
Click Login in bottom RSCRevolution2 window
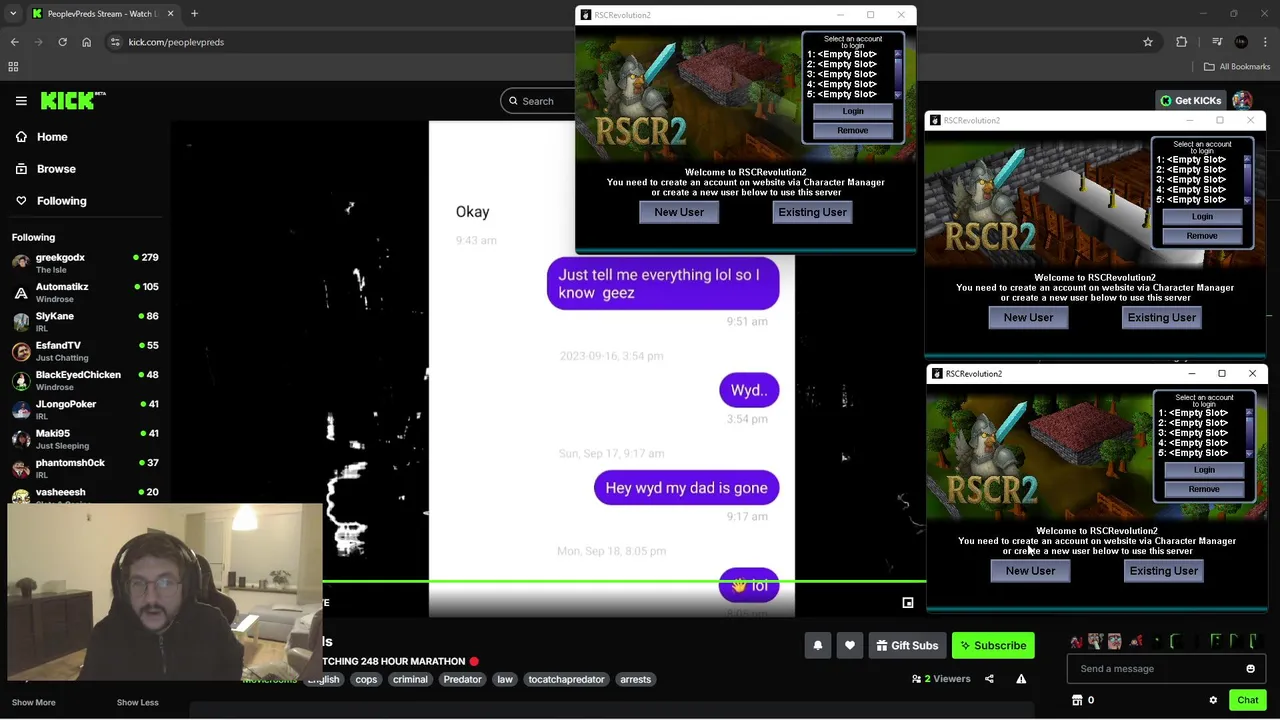coord(1204,469)
